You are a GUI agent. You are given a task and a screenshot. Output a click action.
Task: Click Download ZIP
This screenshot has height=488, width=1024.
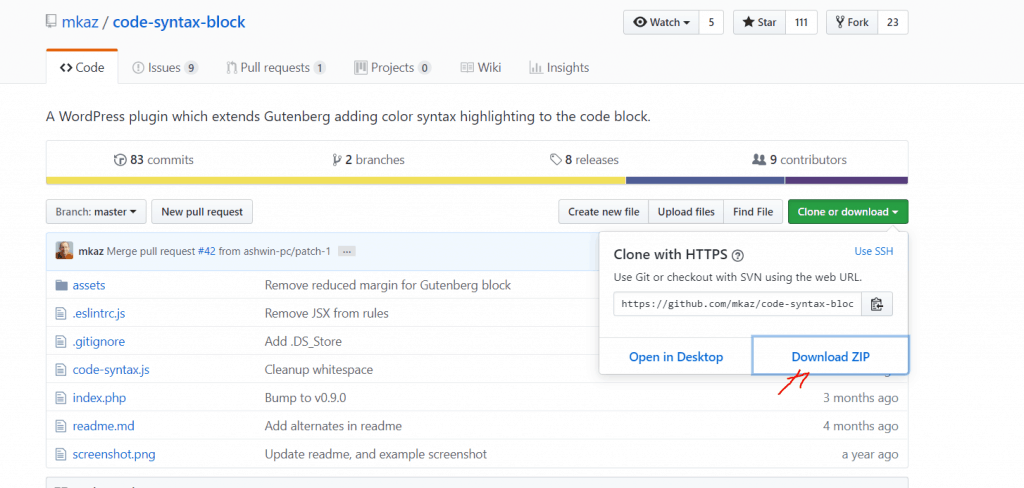point(830,357)
